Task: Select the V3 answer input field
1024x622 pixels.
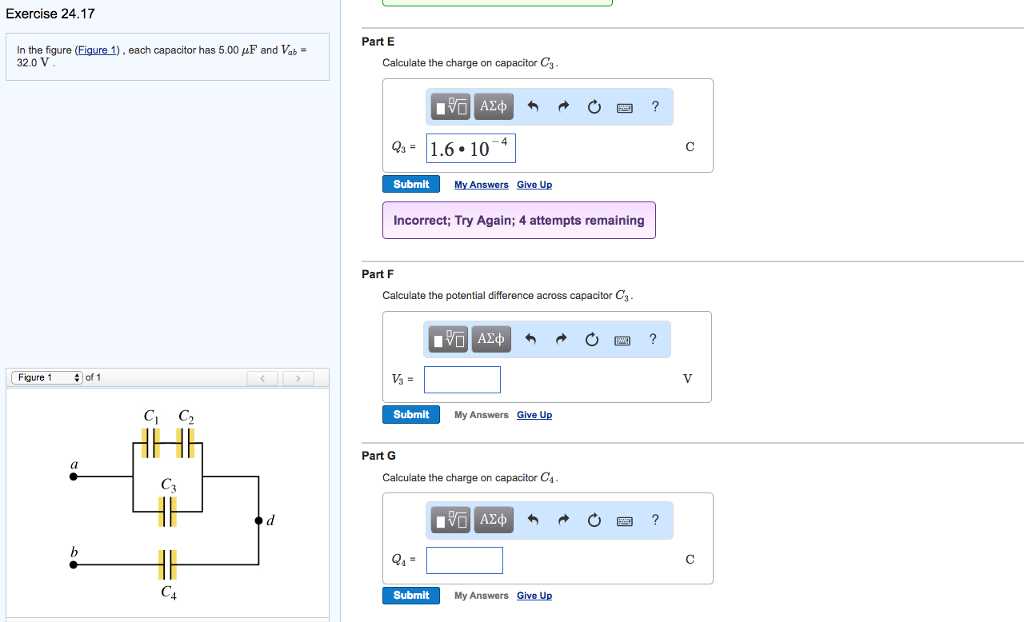Action: (x=464, y=379)
